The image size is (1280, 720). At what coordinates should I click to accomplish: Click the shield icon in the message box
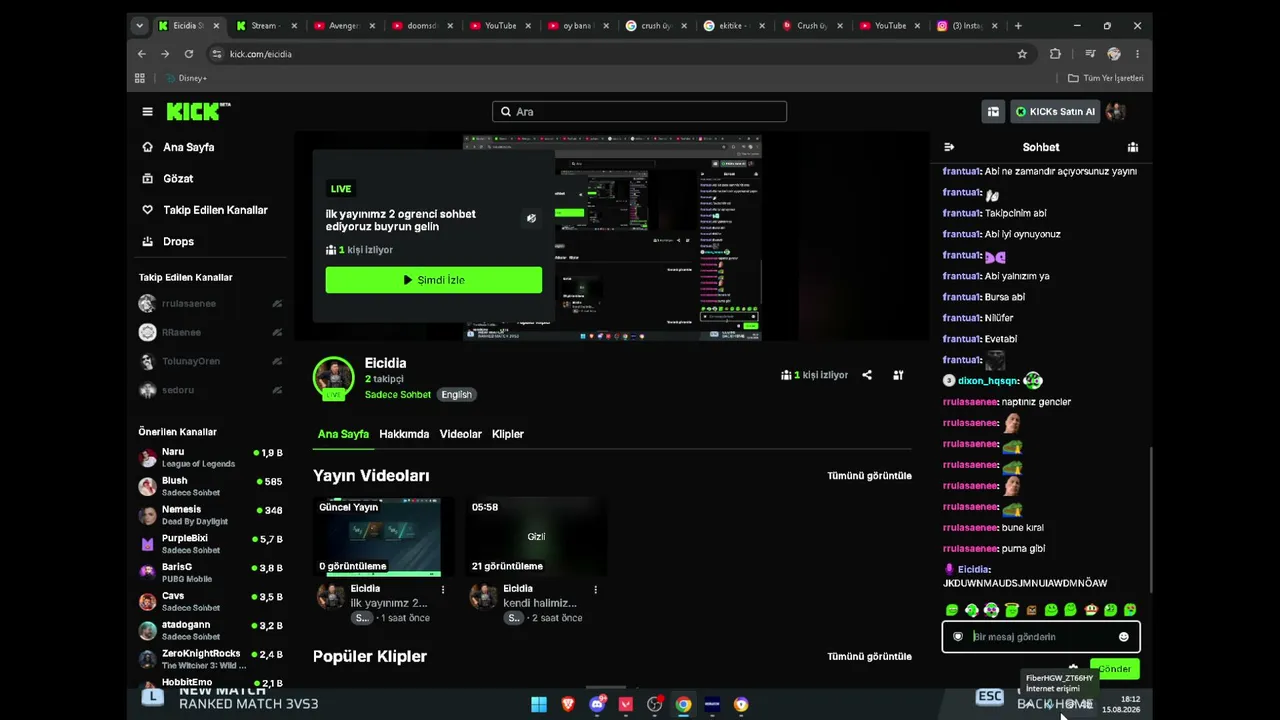click(x=958, y=637)
